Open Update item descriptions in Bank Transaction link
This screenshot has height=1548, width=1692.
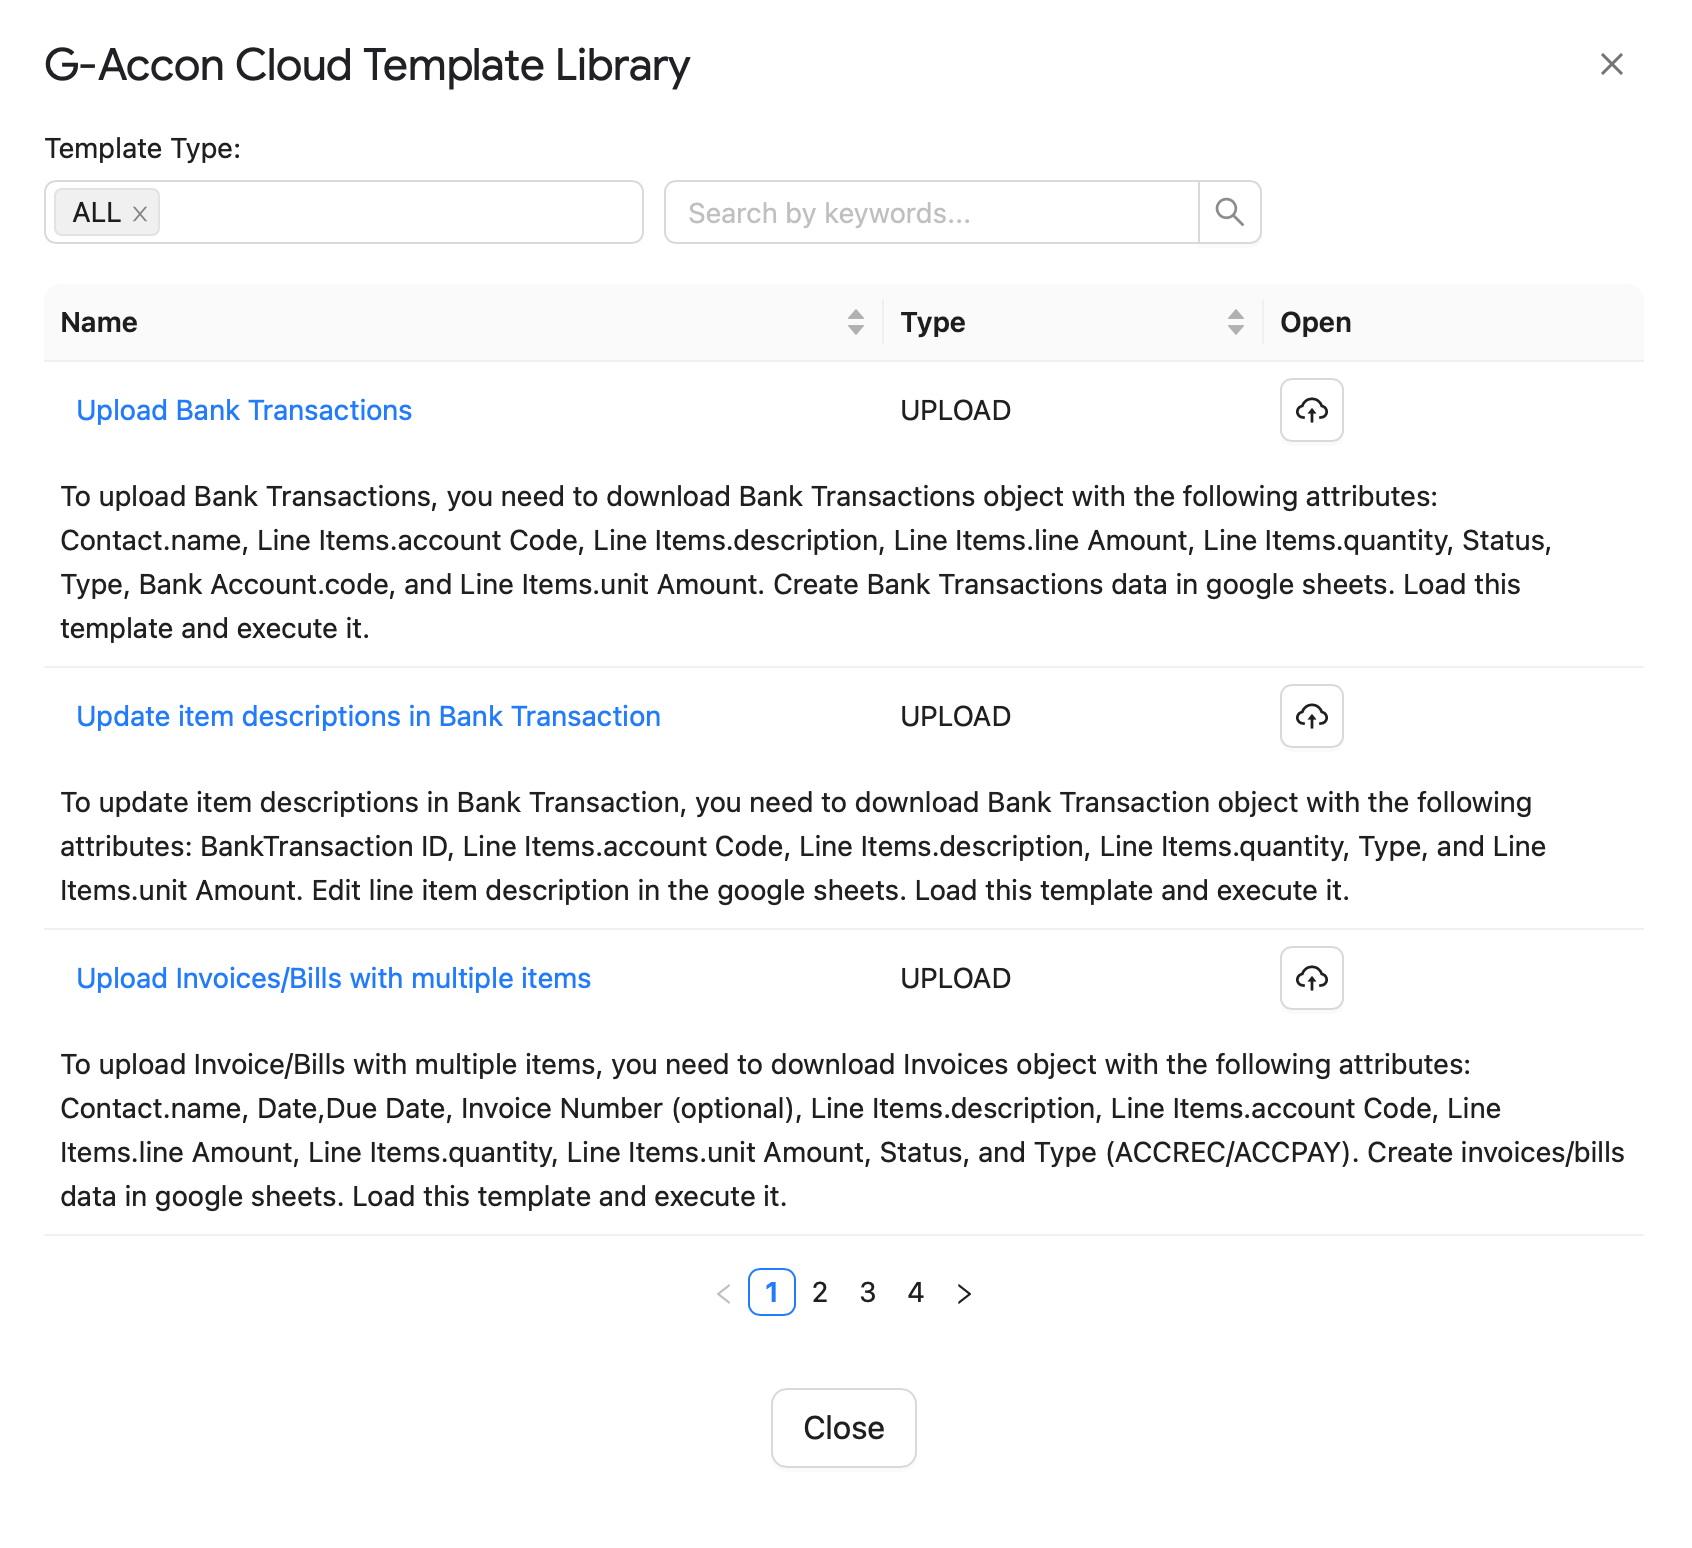click(x=368, y=716)
